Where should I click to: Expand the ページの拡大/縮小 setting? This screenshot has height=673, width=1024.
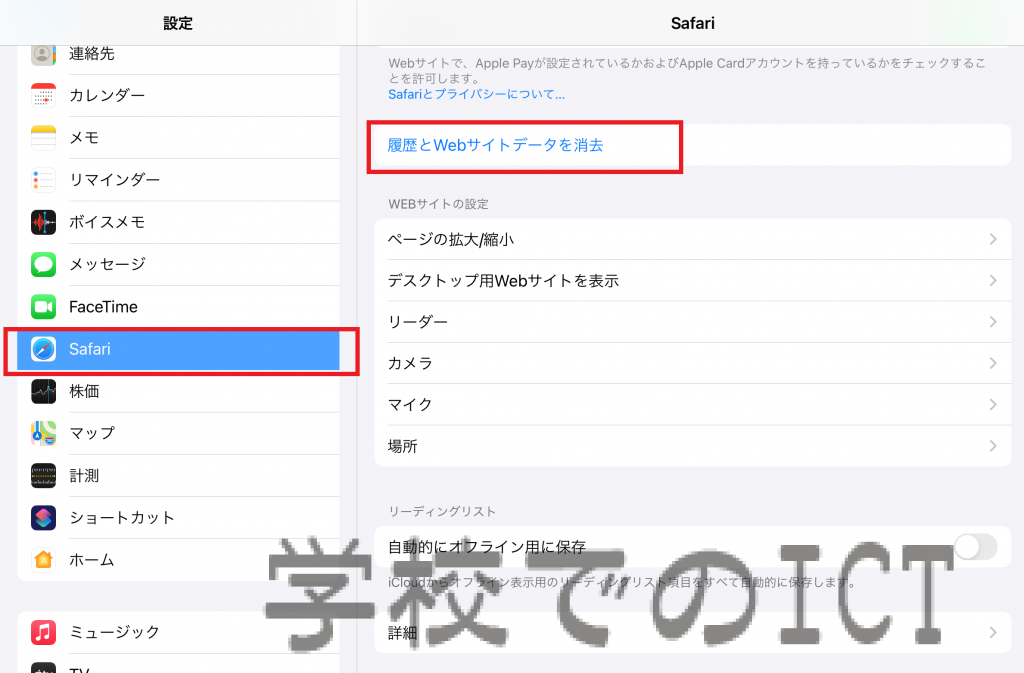tap(690, 239)
